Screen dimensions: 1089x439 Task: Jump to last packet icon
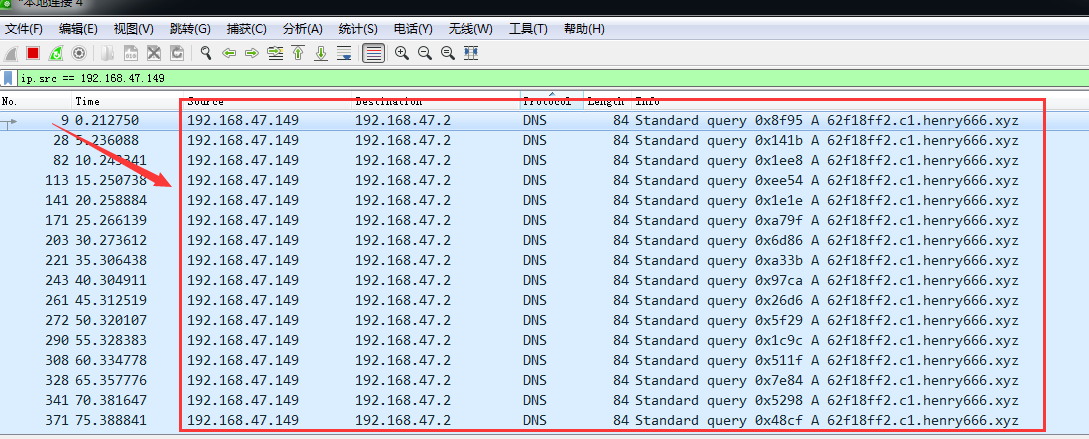pos(321,53)
